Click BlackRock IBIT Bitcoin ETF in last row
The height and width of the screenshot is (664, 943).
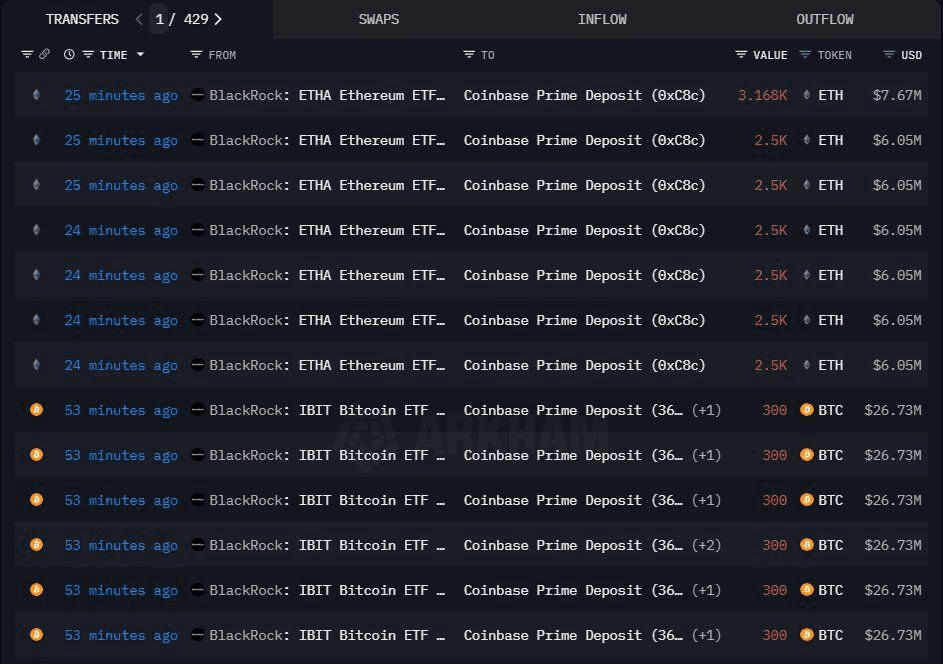327,635
